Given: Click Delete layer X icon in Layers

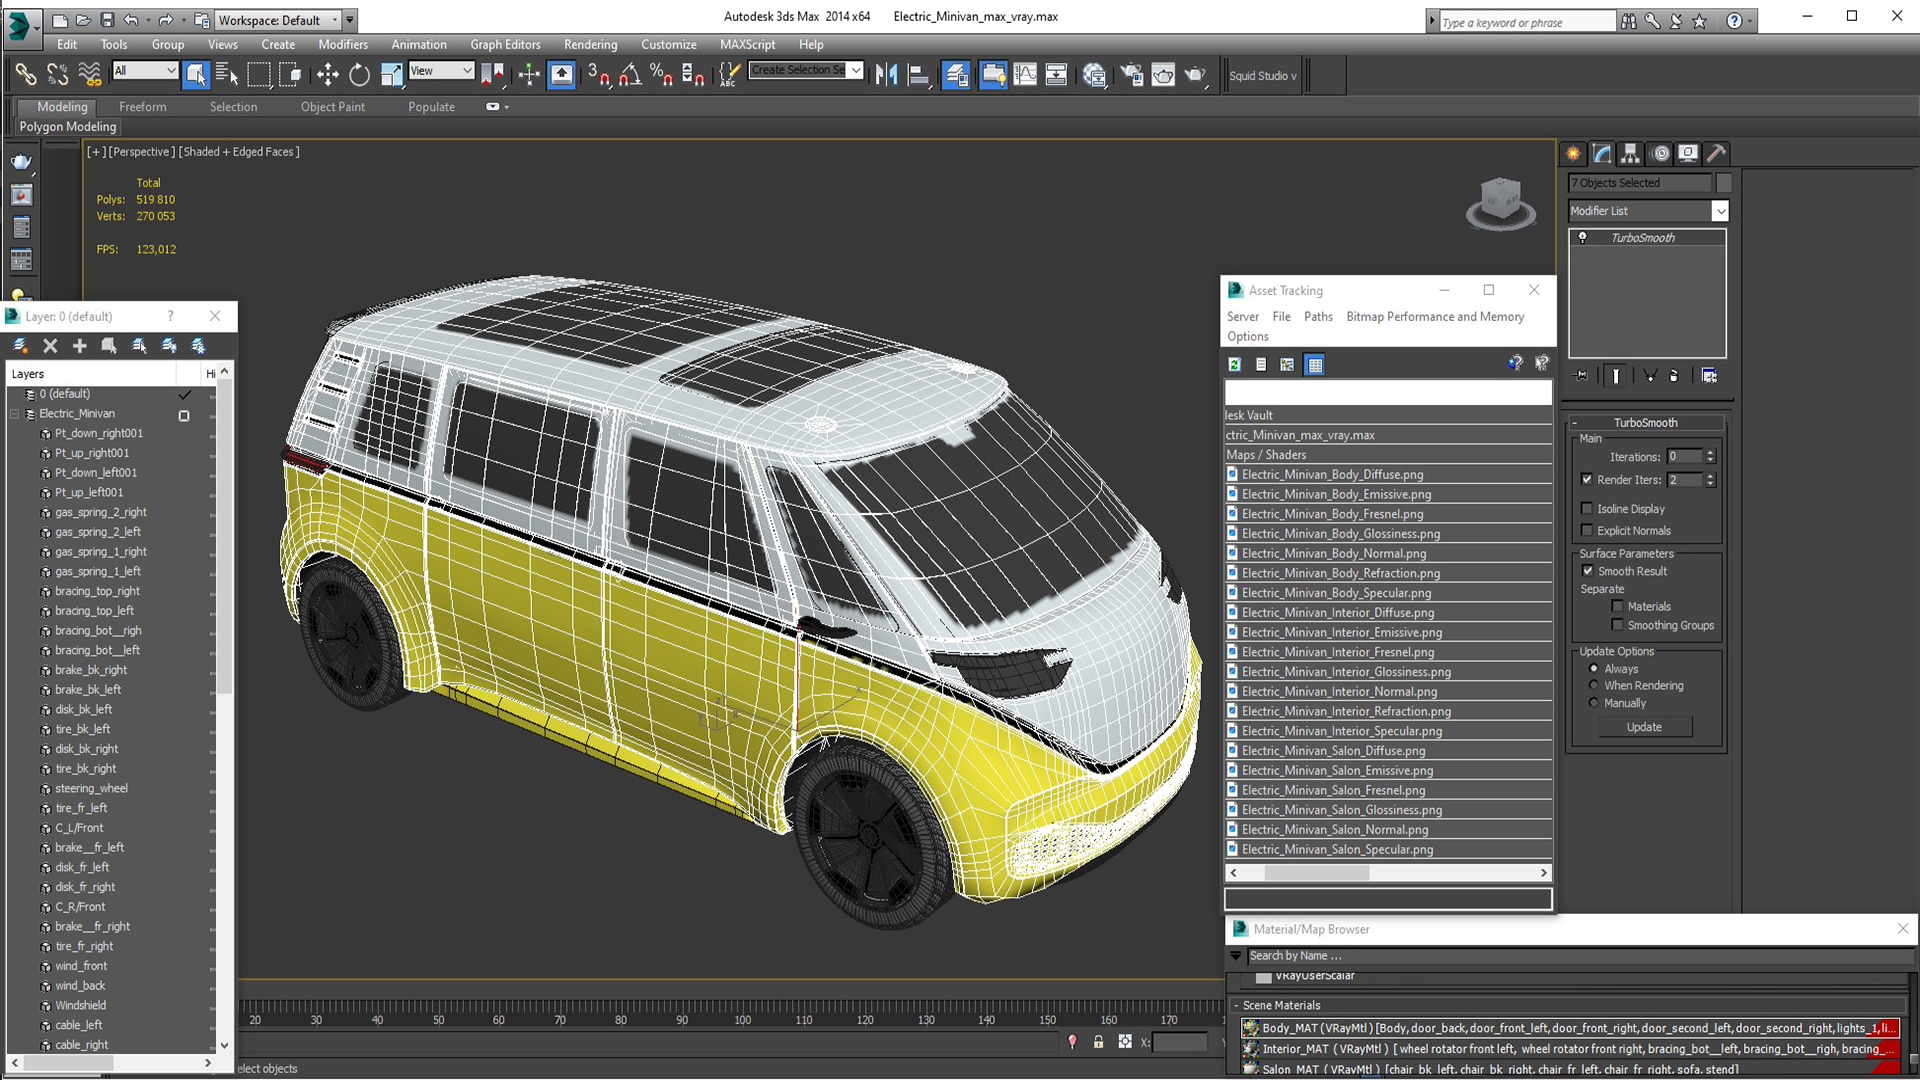Looking at the screenshot, I should pyautogui.click(x=50, y=346).
